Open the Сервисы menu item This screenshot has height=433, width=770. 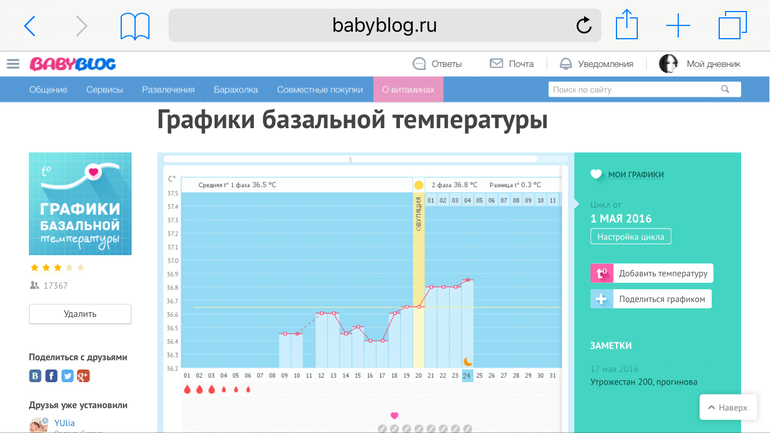[104, 90]
